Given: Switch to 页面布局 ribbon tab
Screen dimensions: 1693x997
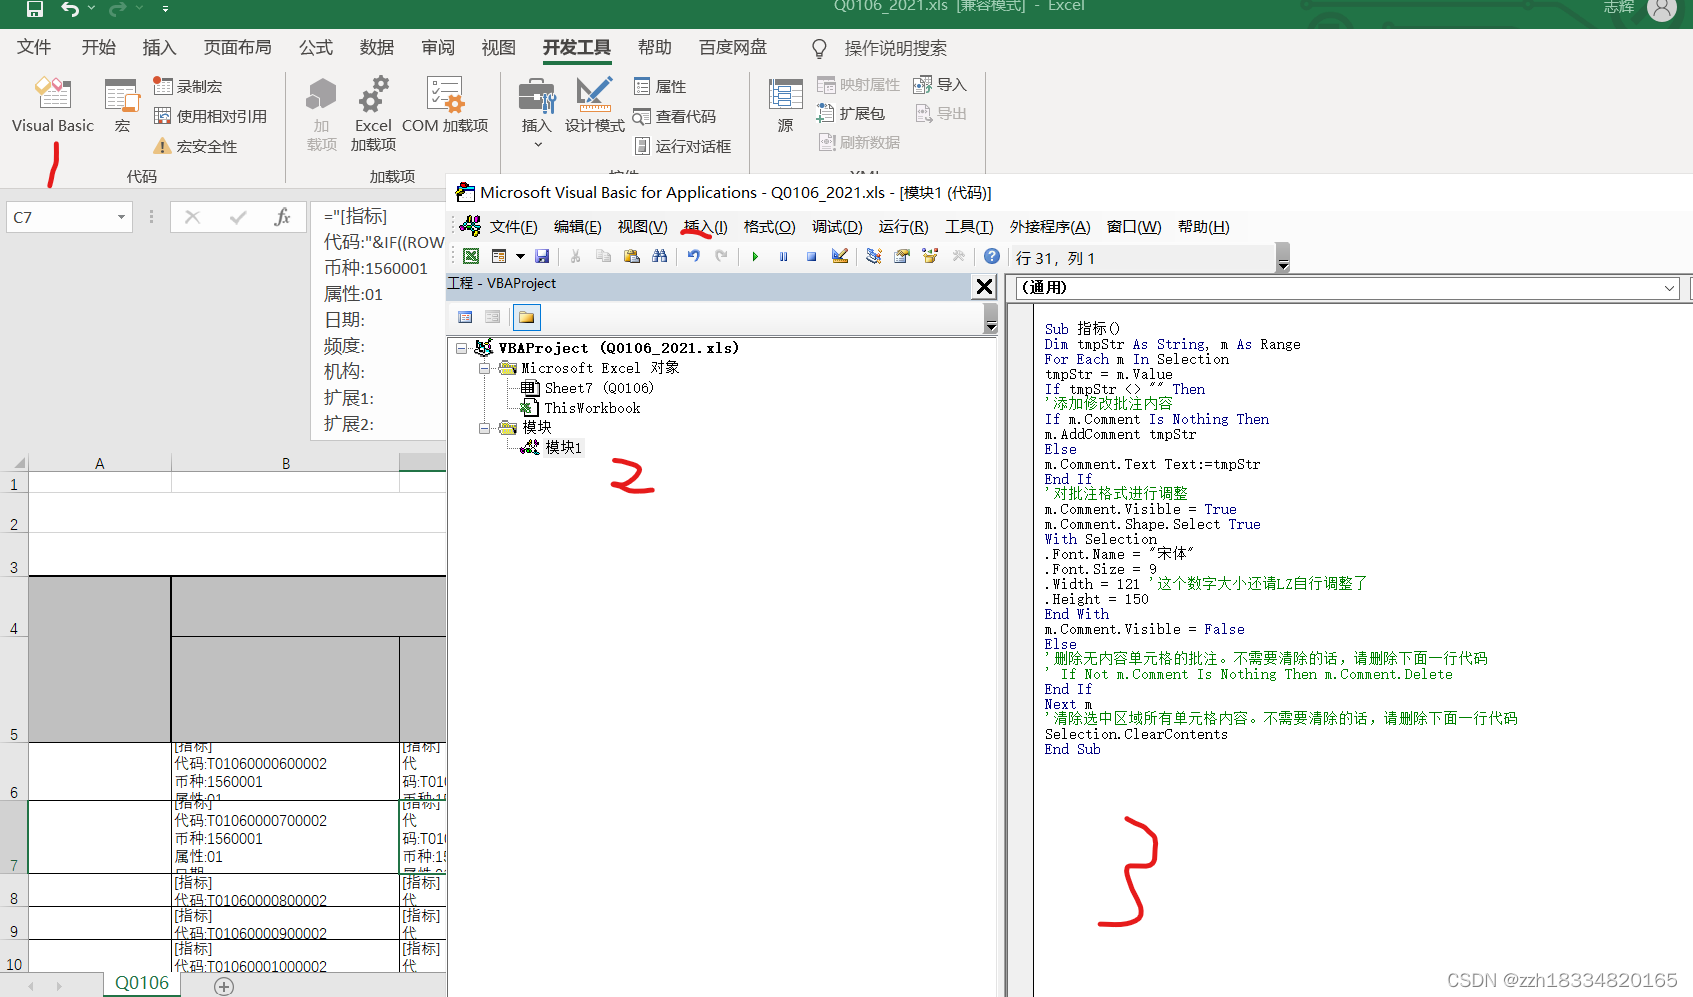Looking at the screenshot, I should (237, 47).
